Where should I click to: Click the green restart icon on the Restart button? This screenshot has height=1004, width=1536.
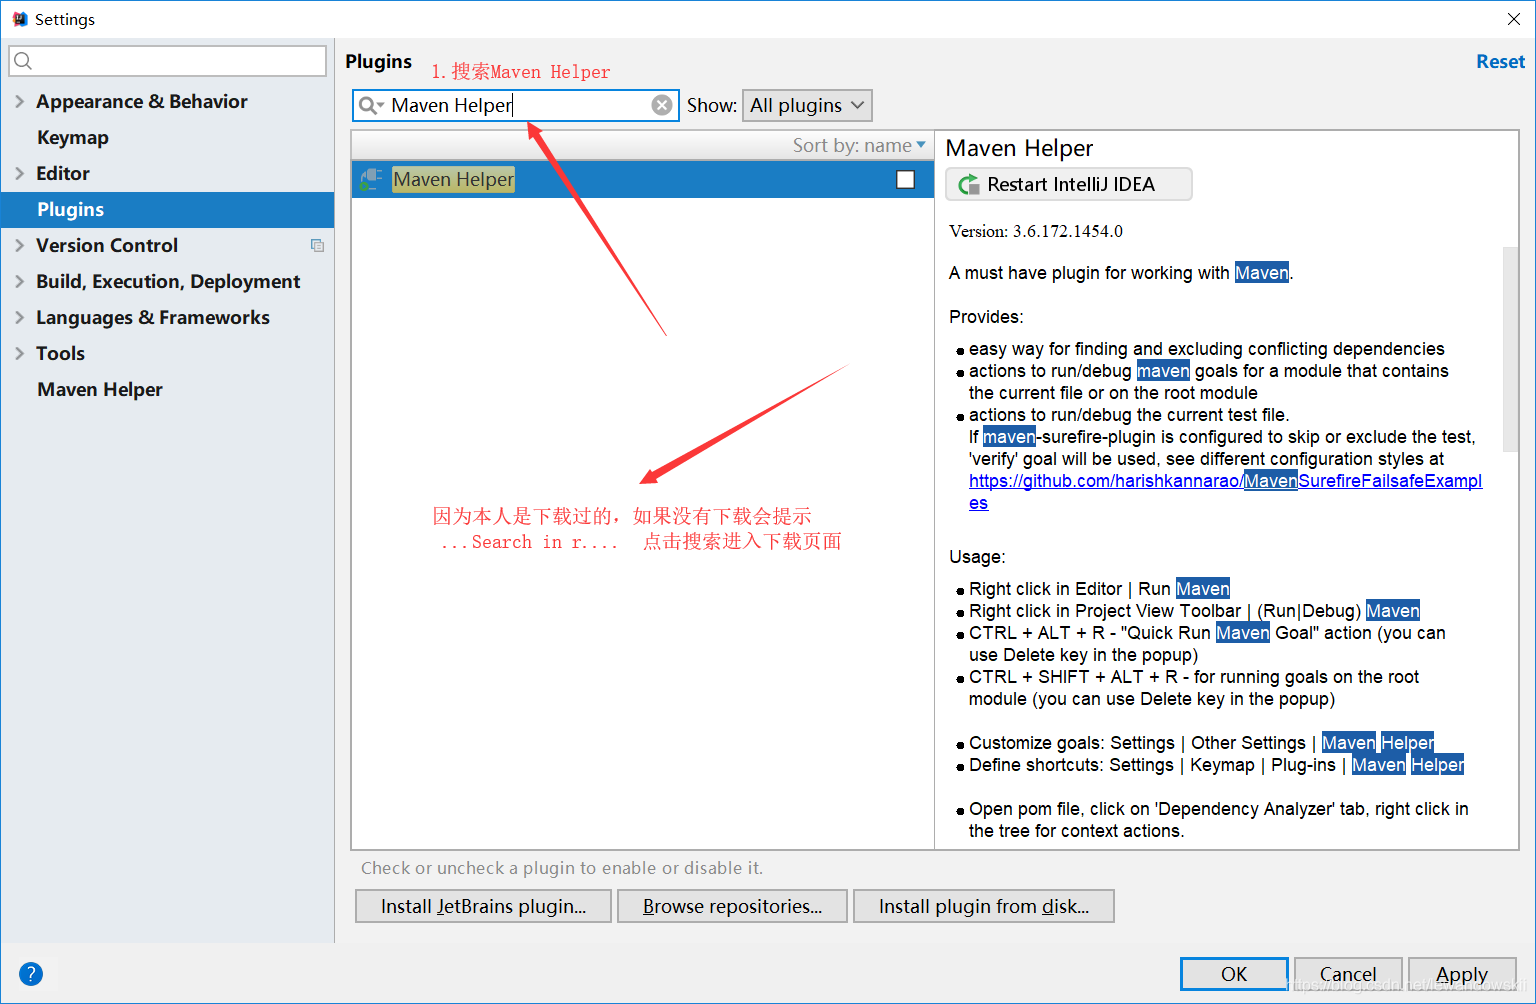click(x=968, y=184)
